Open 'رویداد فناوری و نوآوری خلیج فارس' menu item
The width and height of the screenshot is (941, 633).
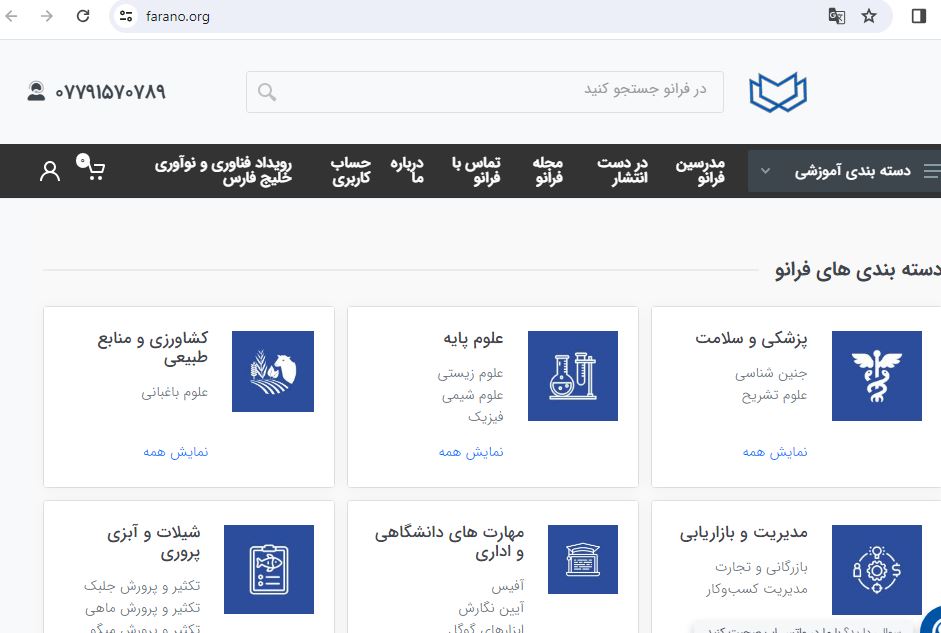[223, 170]
